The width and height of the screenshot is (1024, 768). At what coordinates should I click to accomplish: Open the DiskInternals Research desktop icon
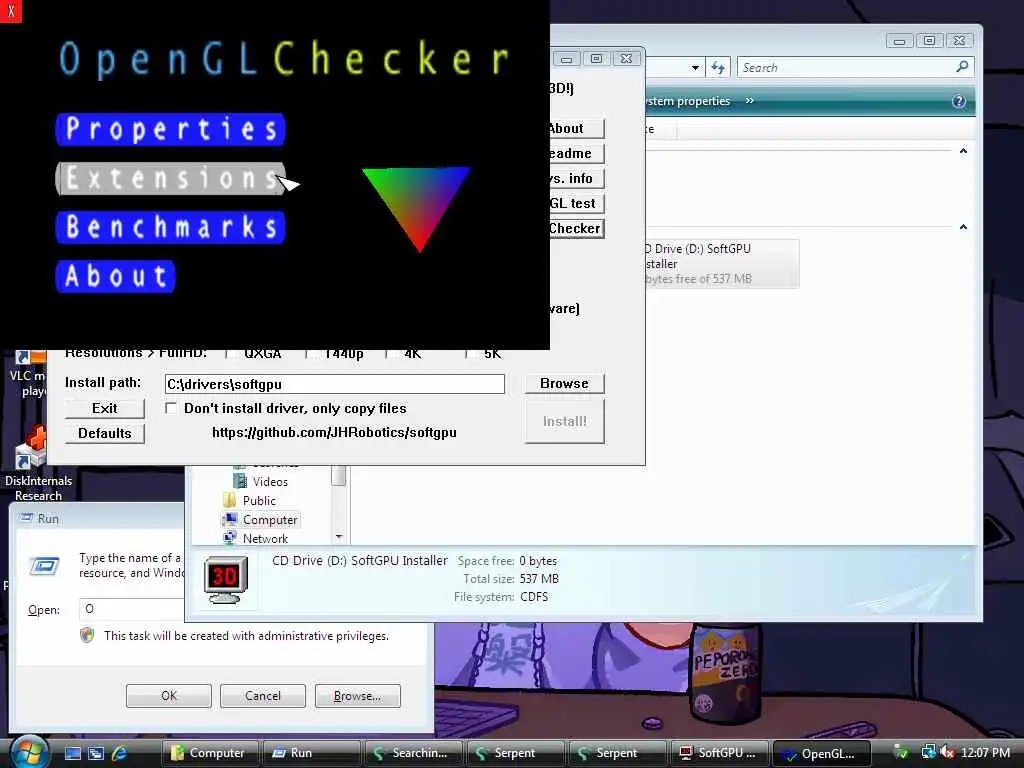pyautogui.click(x=38, y=464)
